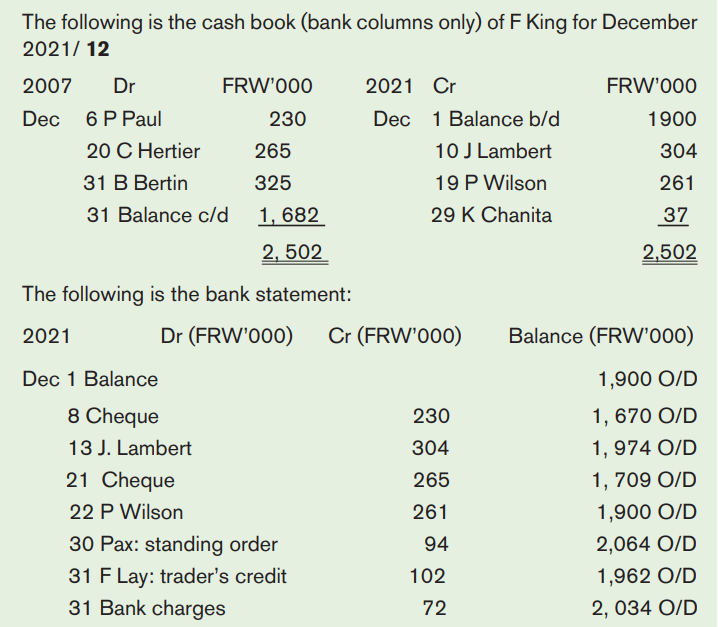718x627 pixels.
Task: Click the Cr (FRW'000) statement column header
Action: [395, 336]
